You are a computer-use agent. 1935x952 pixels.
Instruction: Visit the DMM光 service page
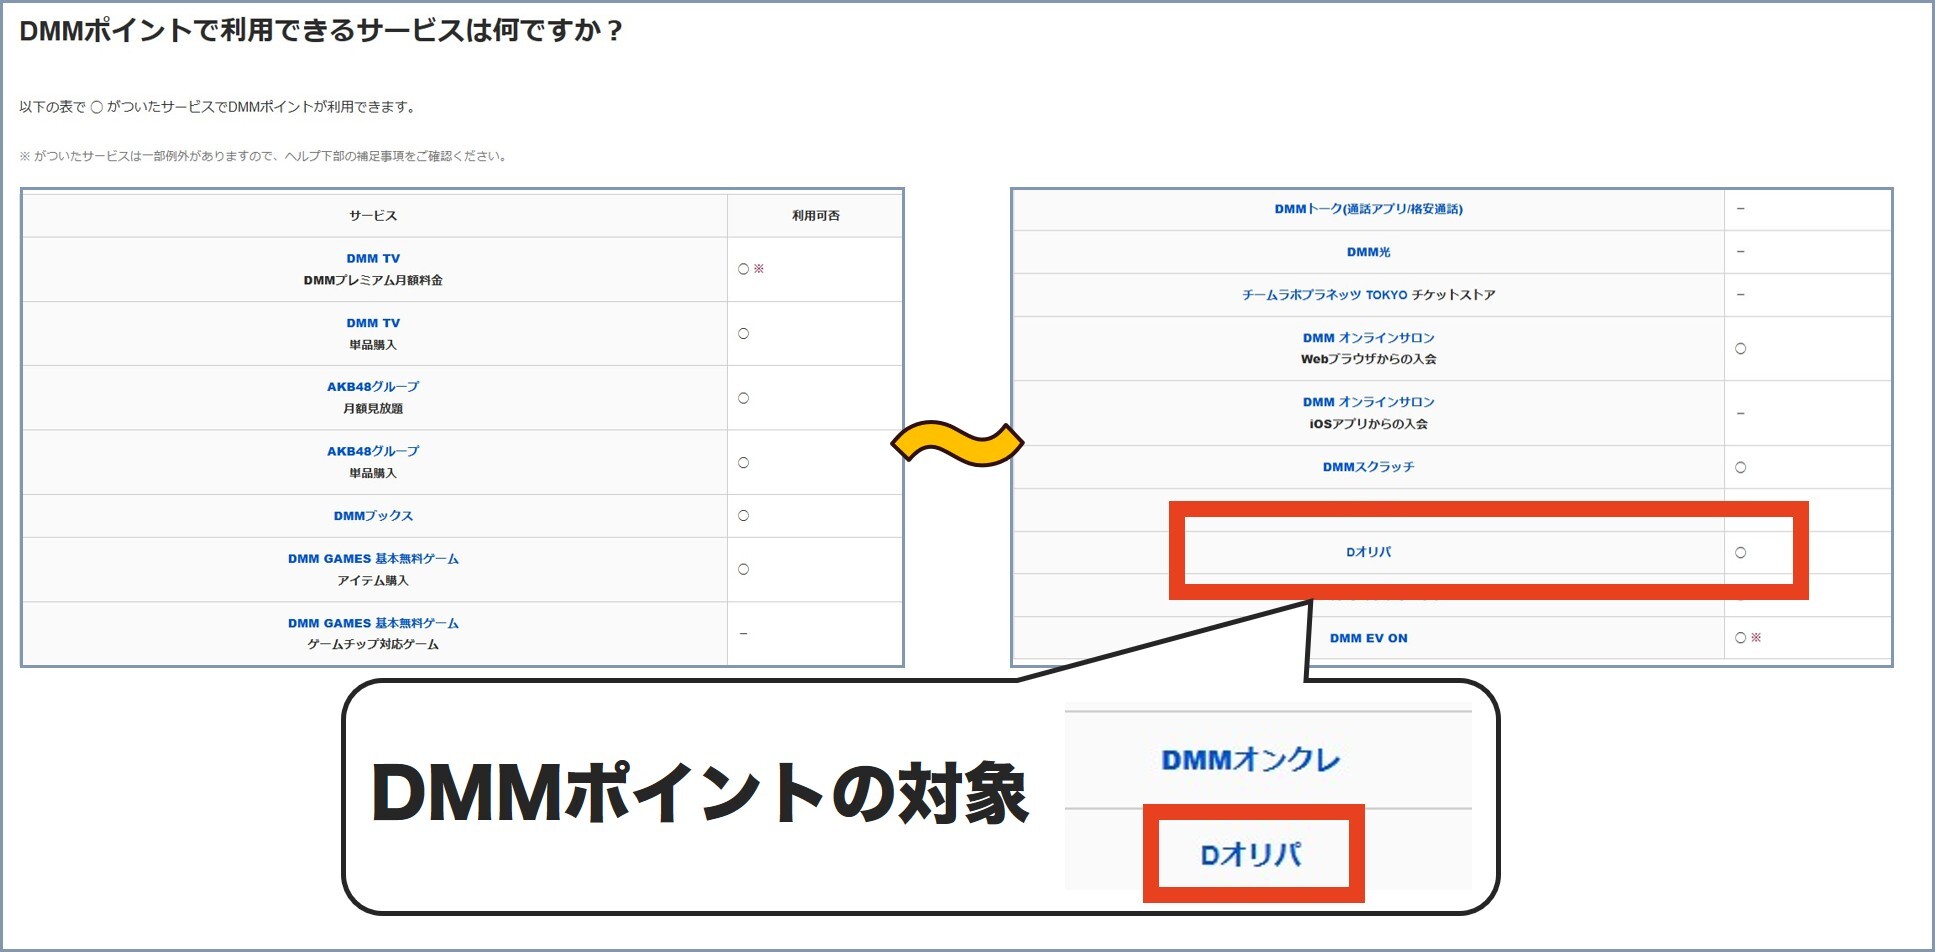coord(1367,251)
